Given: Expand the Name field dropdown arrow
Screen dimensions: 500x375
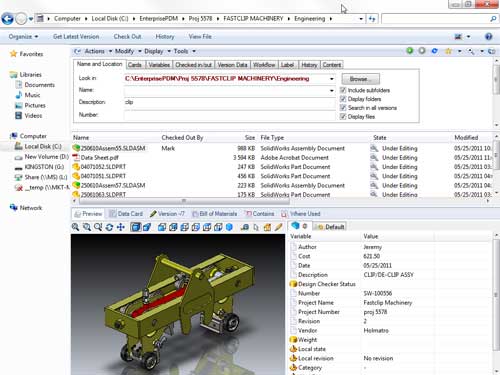Looking at the screenshot, I should pyautogui.click(x=332, y=90).
